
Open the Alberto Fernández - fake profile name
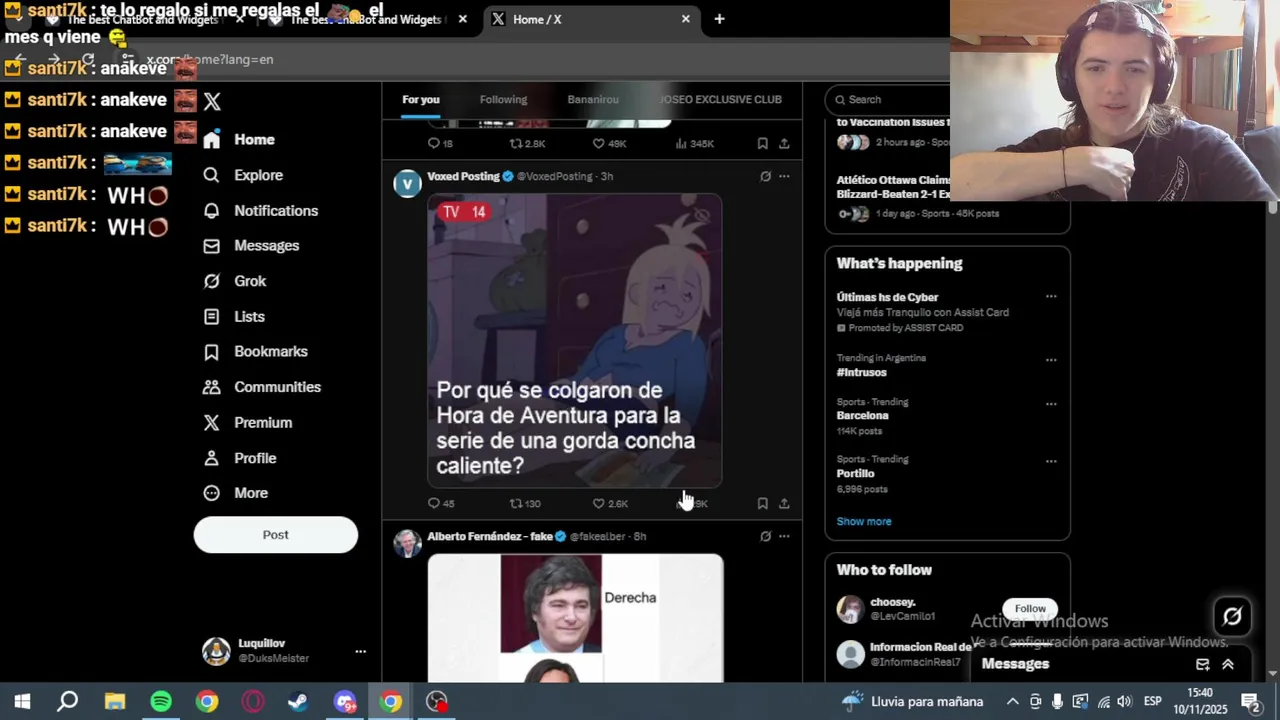point(490,537)
